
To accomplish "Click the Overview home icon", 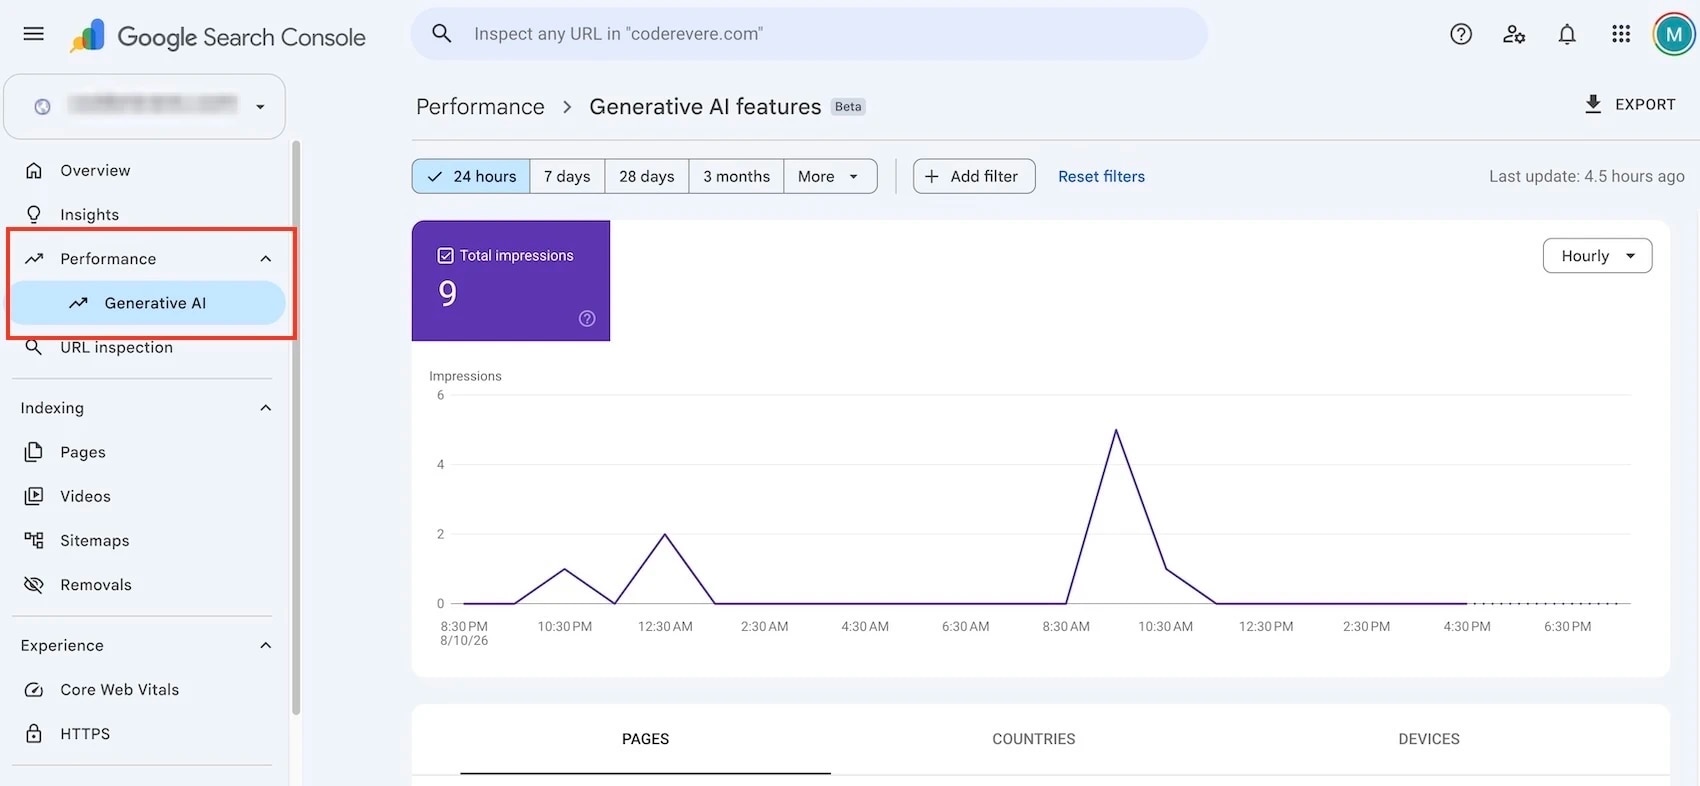I will (34, 171).
